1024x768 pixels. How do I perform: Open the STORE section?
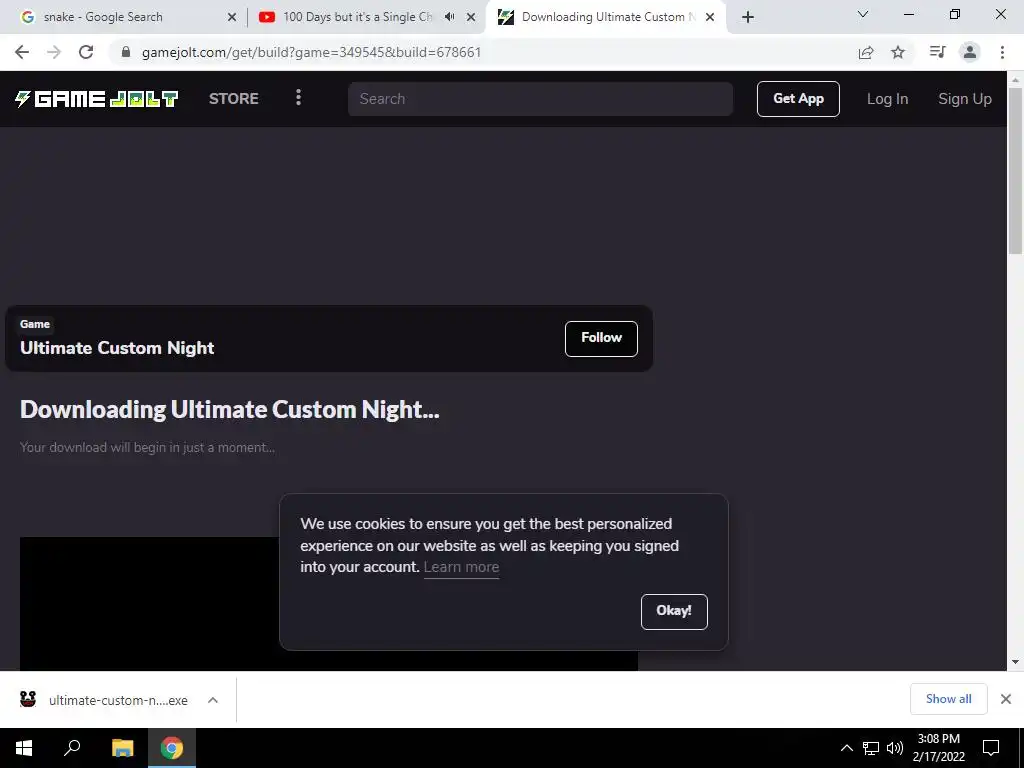point(234,99)
